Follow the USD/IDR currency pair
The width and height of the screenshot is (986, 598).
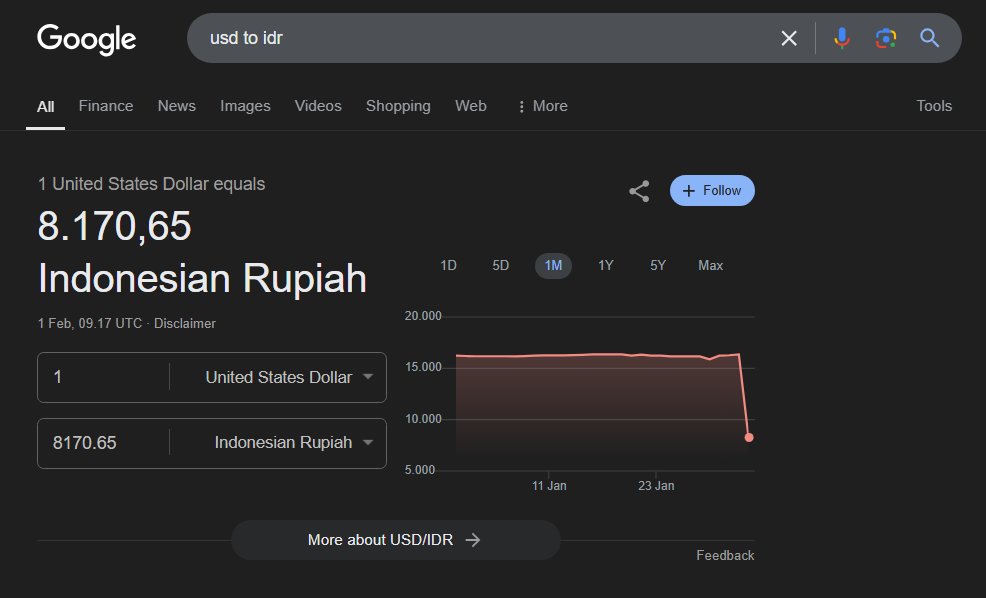[712, 191]
